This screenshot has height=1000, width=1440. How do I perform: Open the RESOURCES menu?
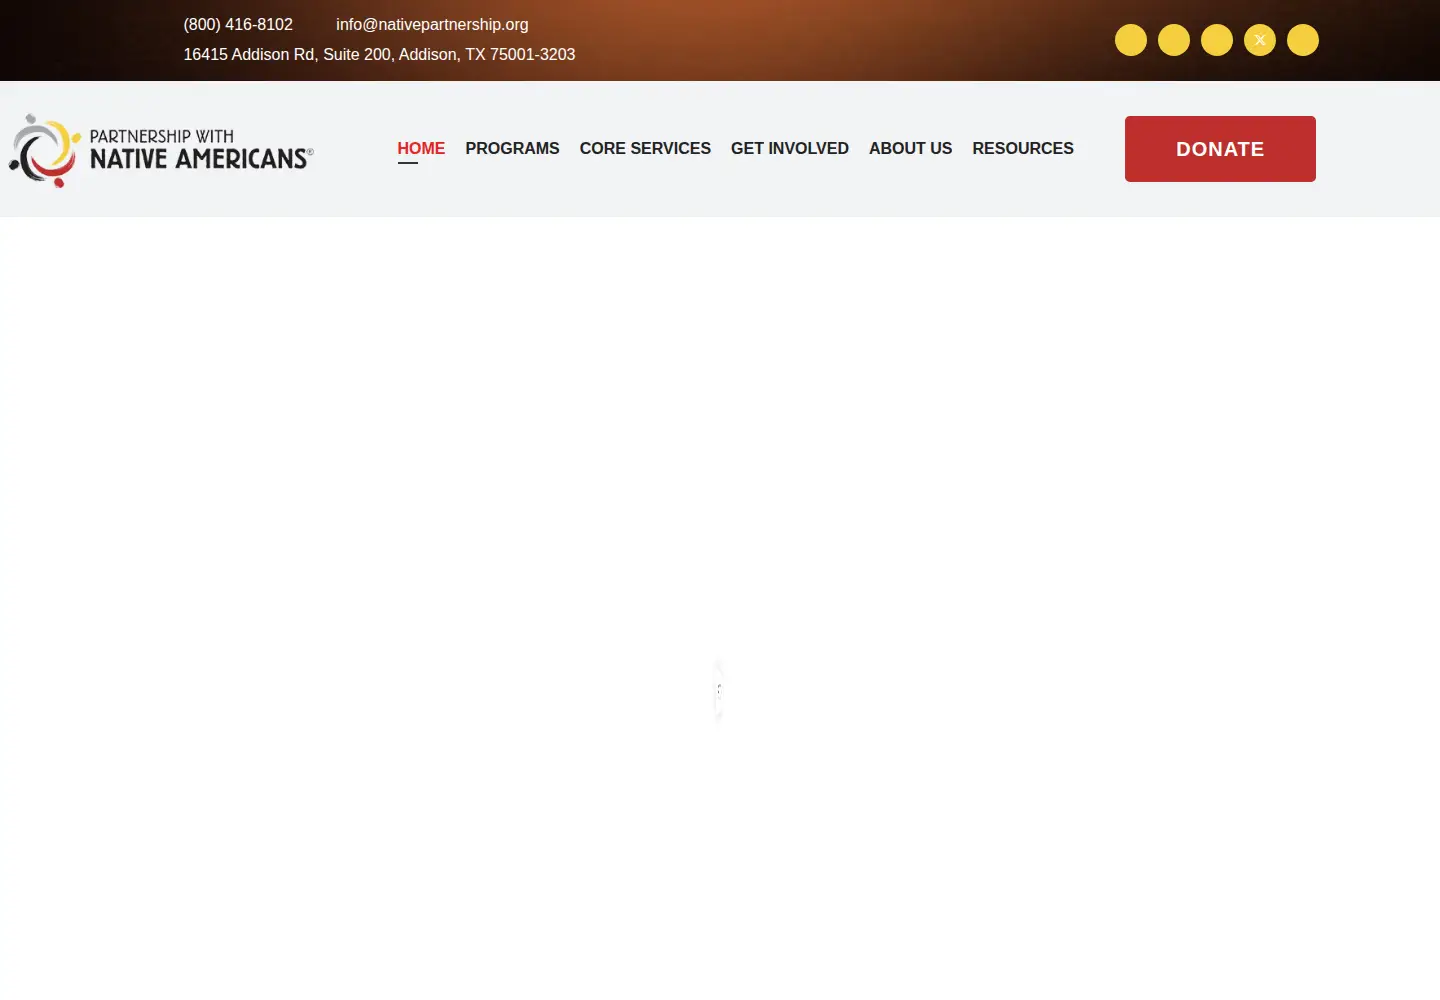1023,148
